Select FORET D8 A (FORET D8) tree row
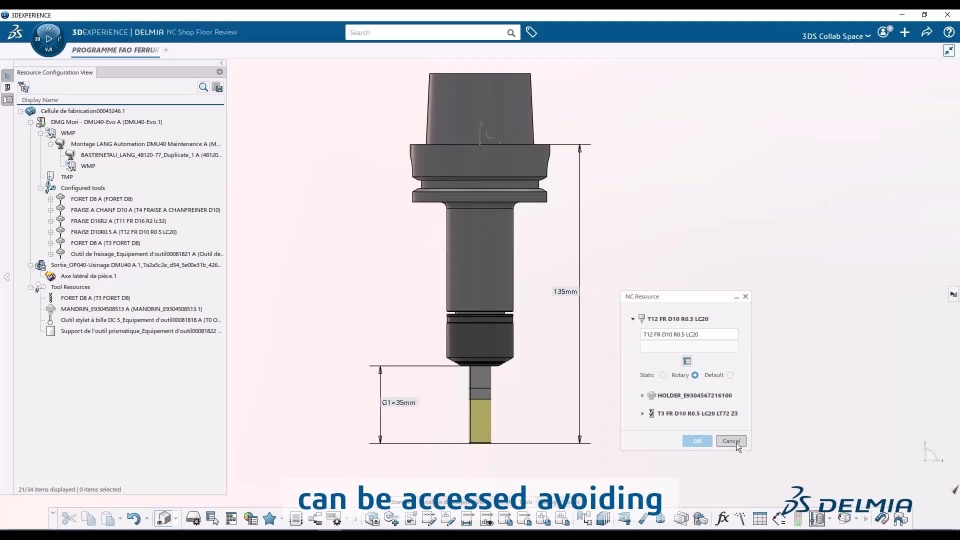960x540 pixels. 102,199
